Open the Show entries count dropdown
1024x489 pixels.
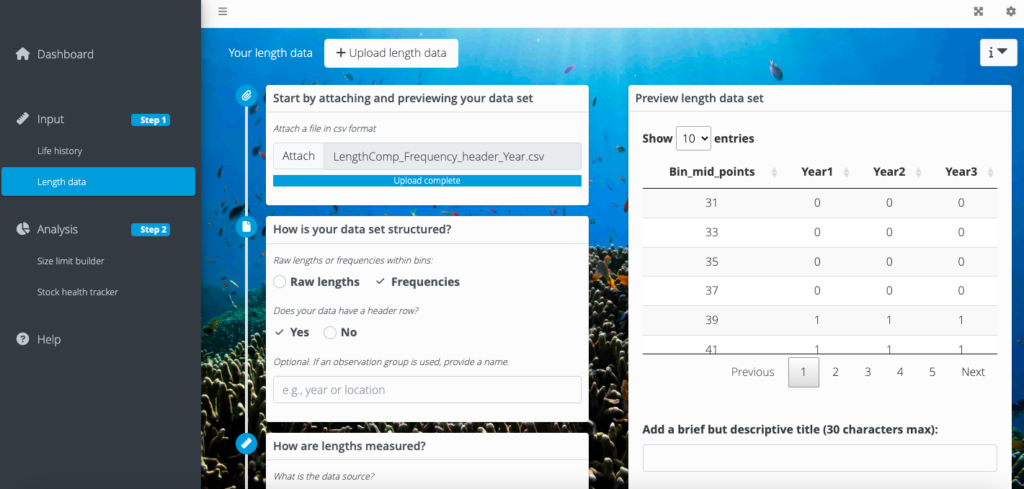[x=694, y=138]
